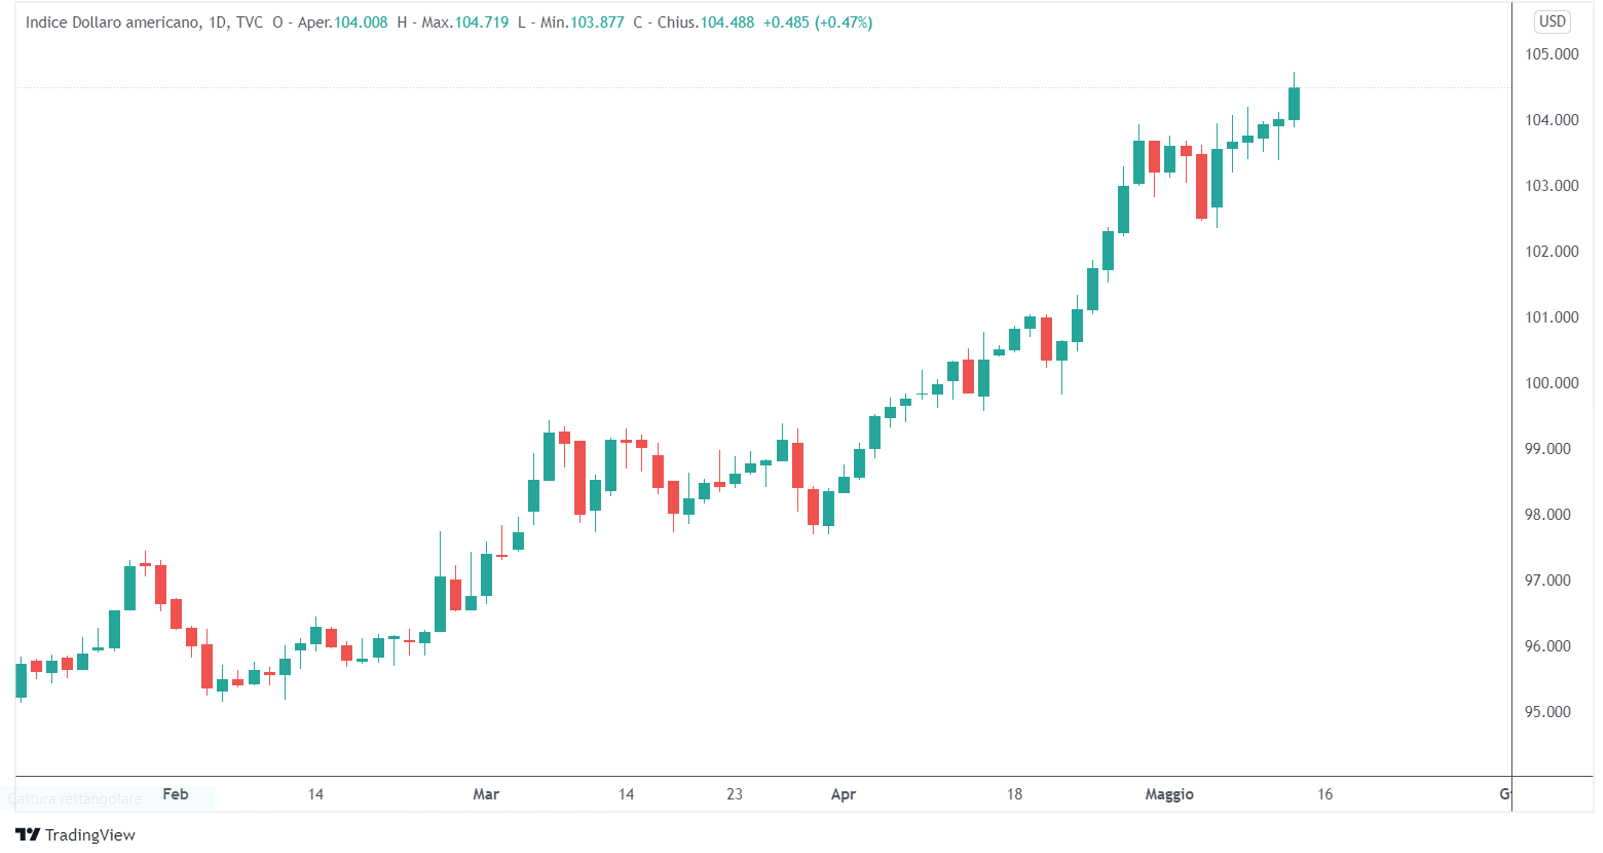This screenshot has width=1603, height=853.
Task: Click the Mar label on time axis
Action: point(485,794)
